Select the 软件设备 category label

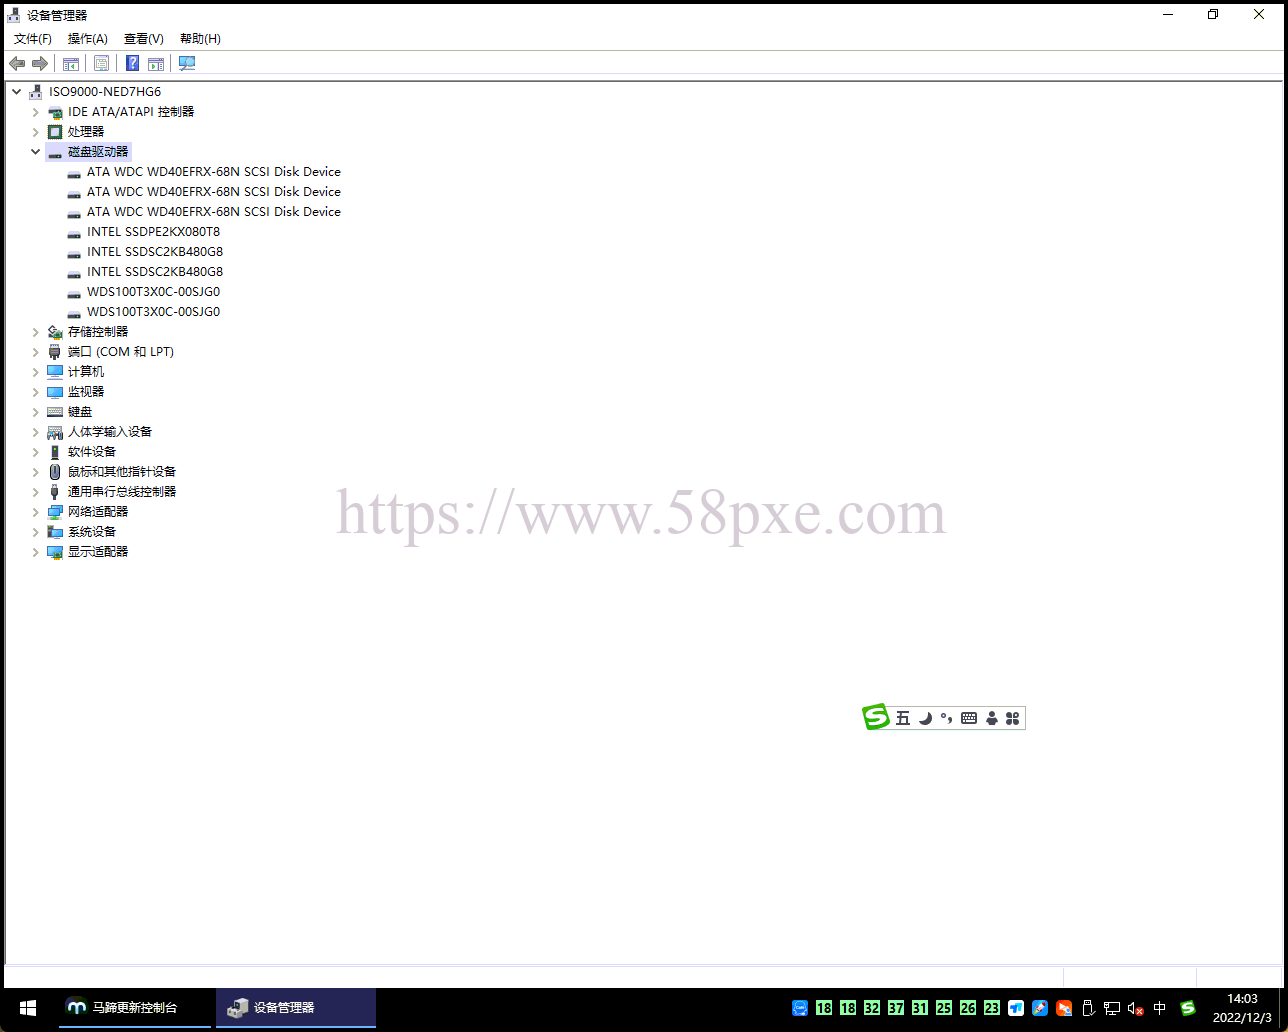pos(92,451)
